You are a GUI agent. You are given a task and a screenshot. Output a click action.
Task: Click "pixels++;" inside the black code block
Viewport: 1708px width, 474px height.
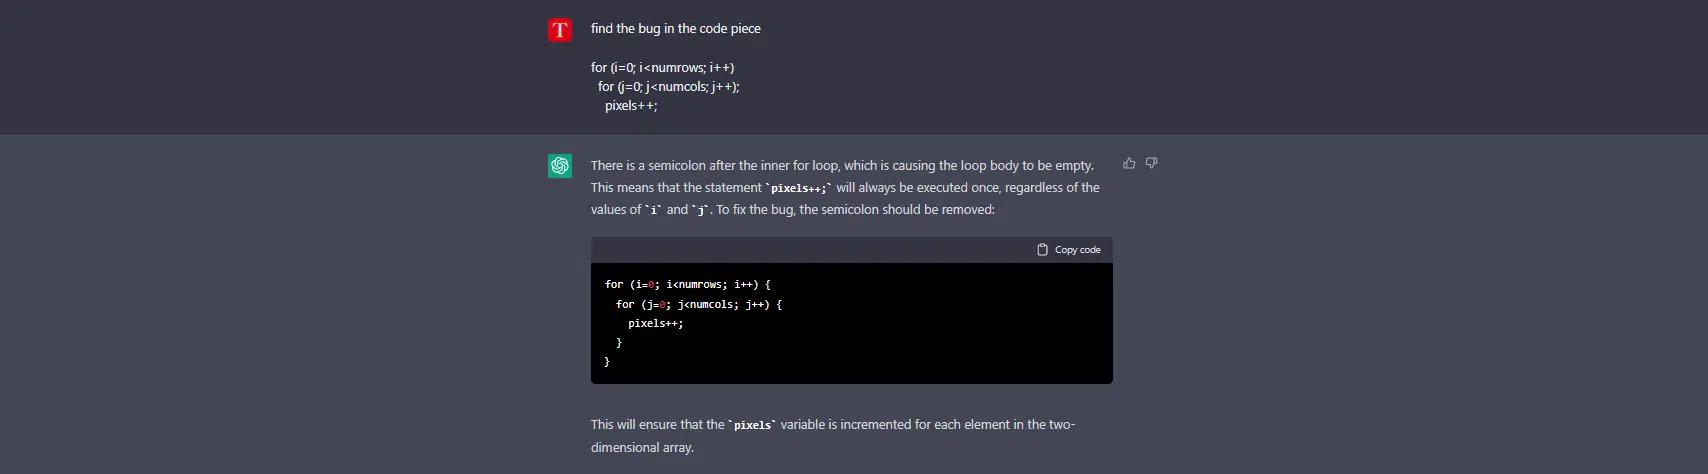(x=656, y=324)
